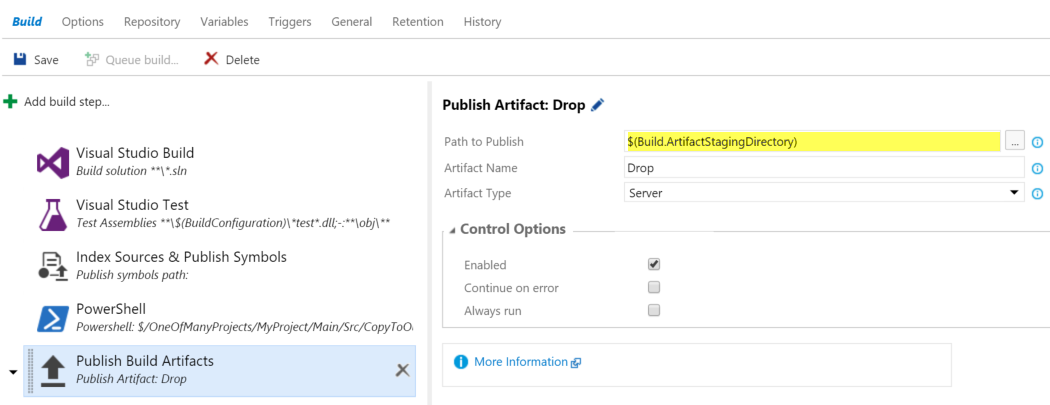
Task: Select the PowerShell step icon
Action: (51, 319)
